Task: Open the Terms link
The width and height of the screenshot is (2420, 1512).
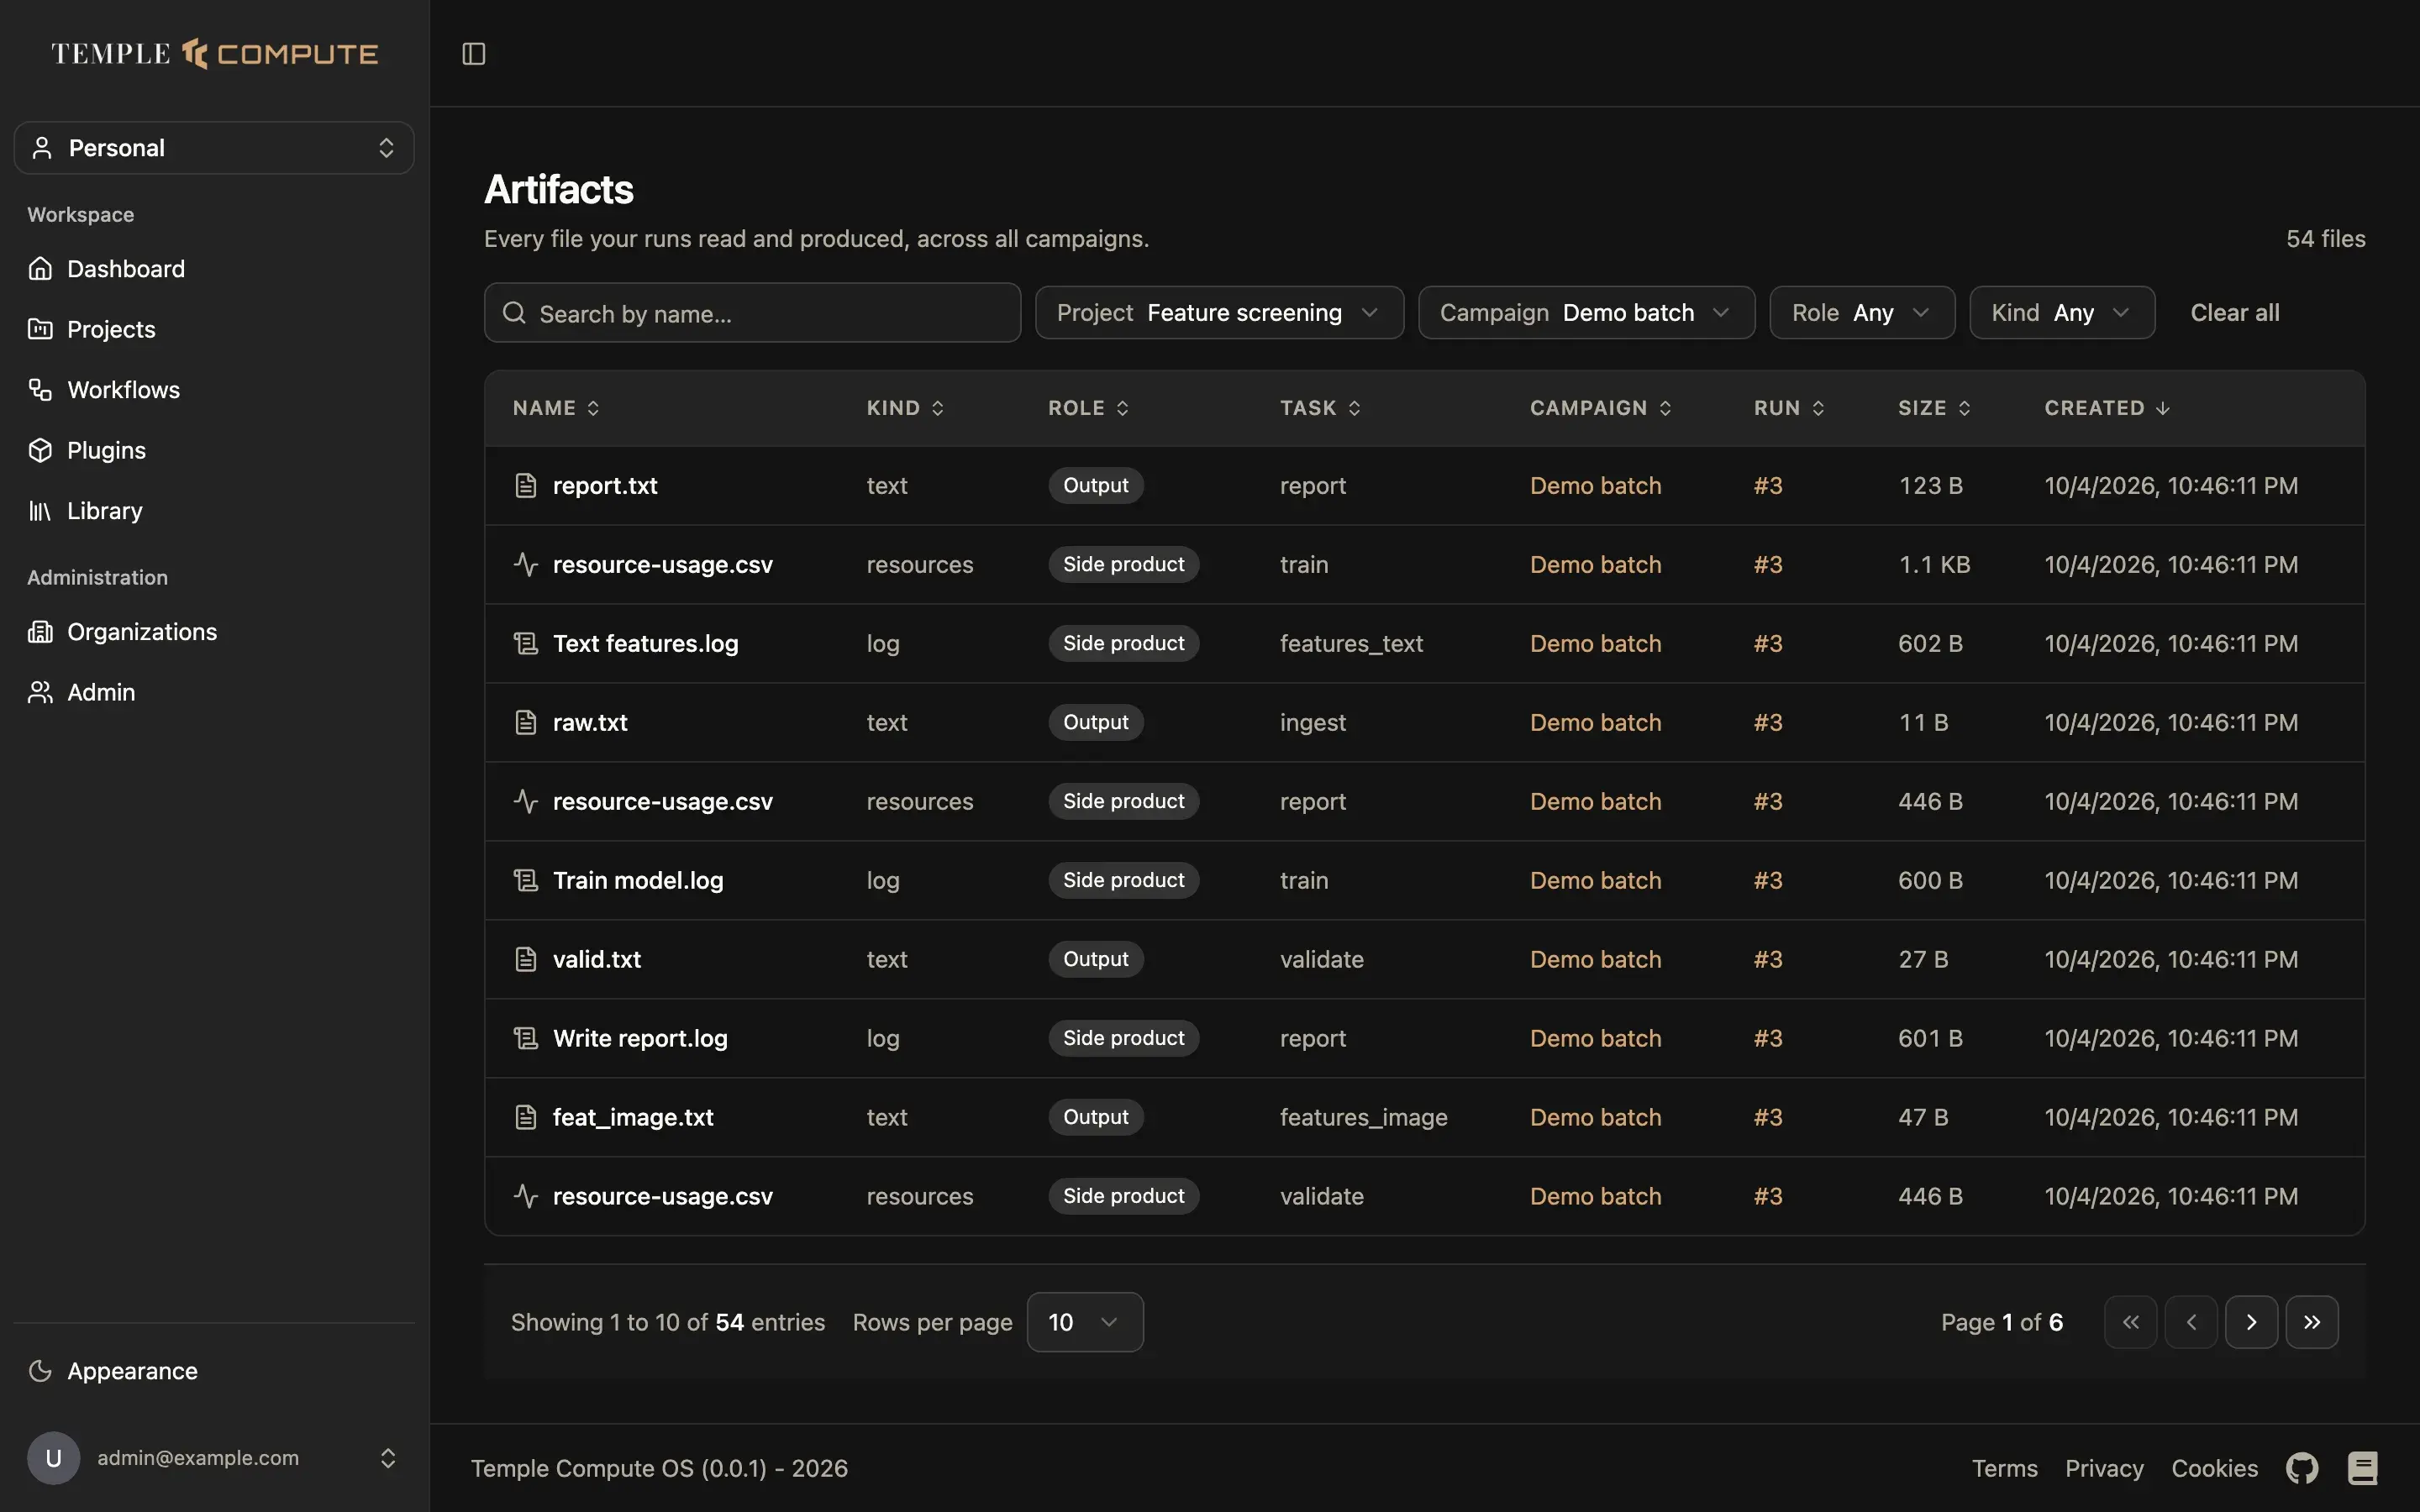Action: point(2004,1468)
